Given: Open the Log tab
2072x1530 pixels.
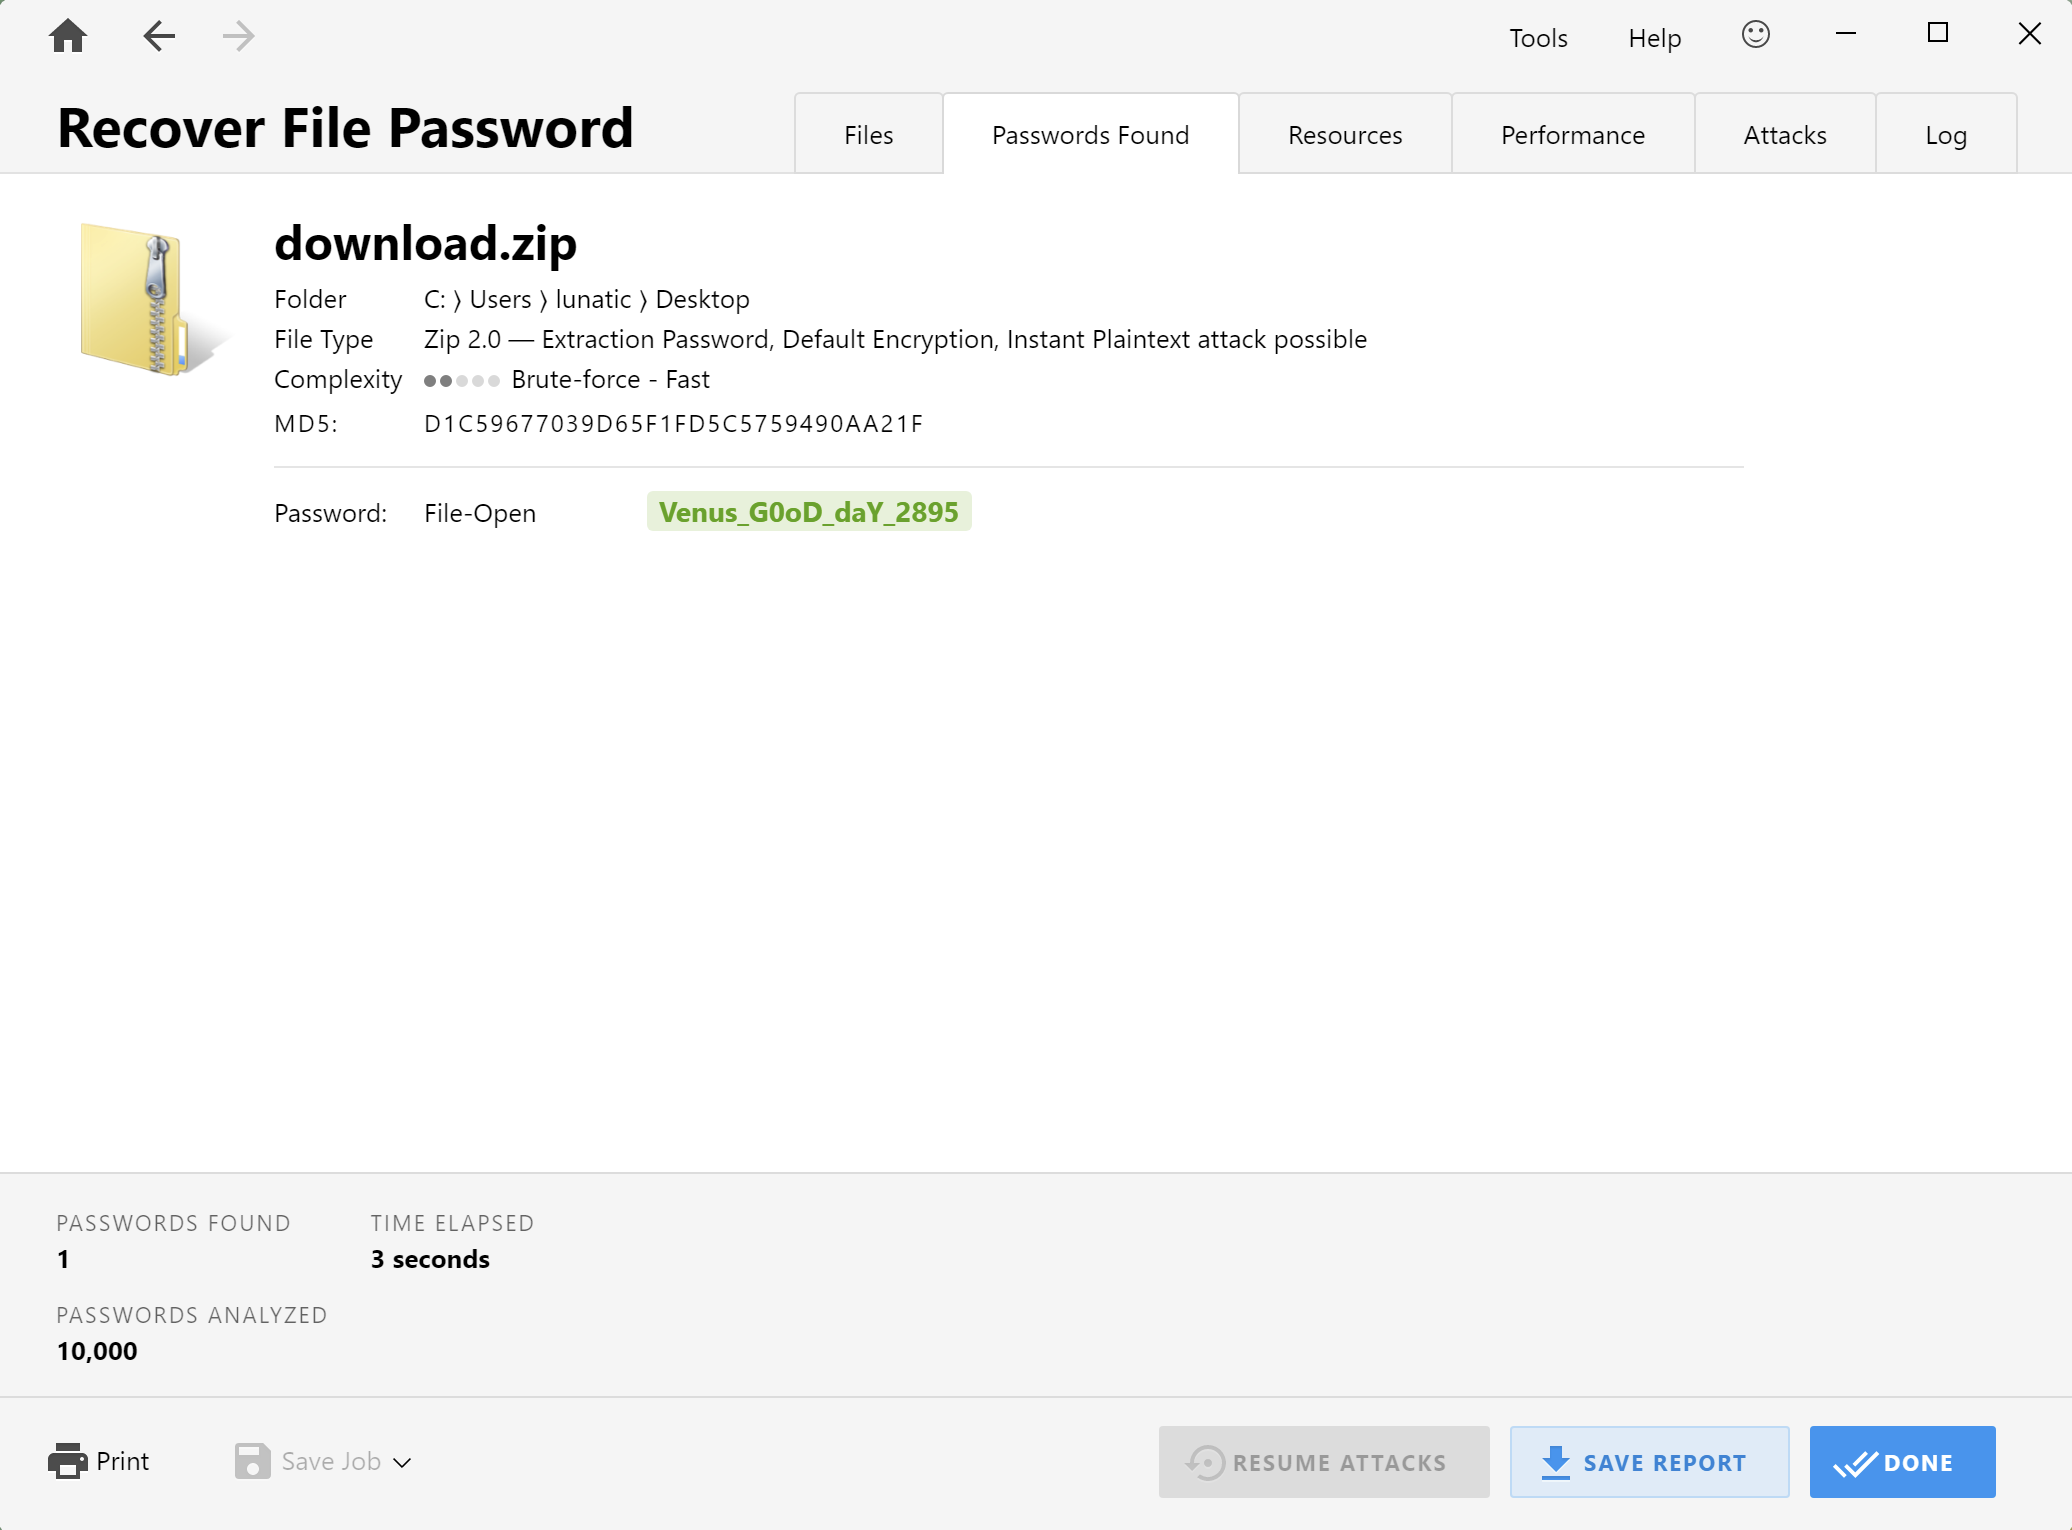Looking at the screenshot, I should tap(1946, 135).
